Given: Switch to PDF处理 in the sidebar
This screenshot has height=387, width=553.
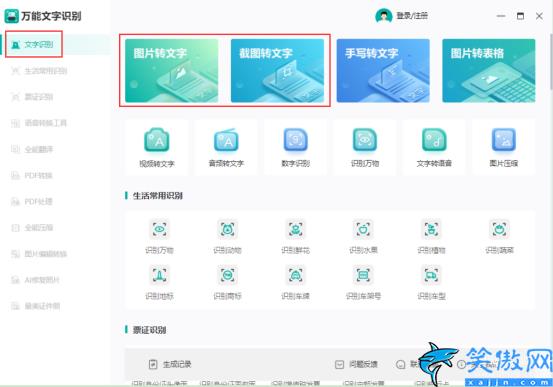Looking at the screenshot, I should 32,201.
